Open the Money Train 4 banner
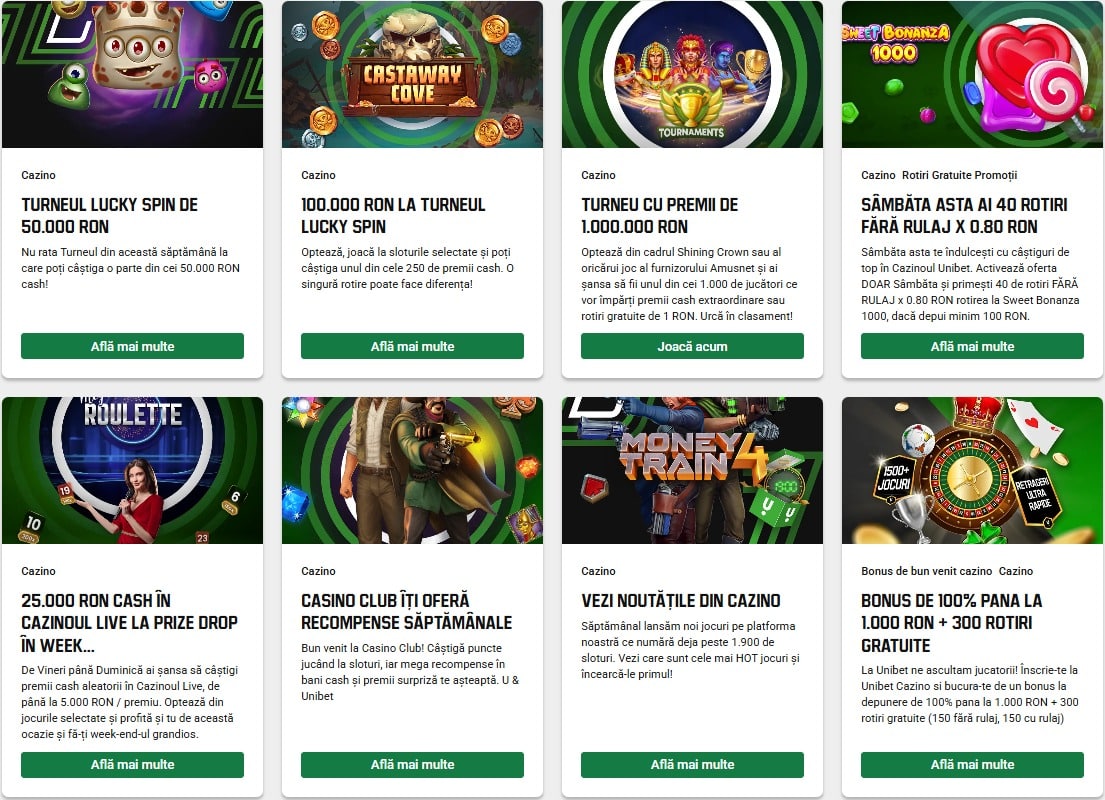This screenshot has width=1105, height=800. (692, 470)
